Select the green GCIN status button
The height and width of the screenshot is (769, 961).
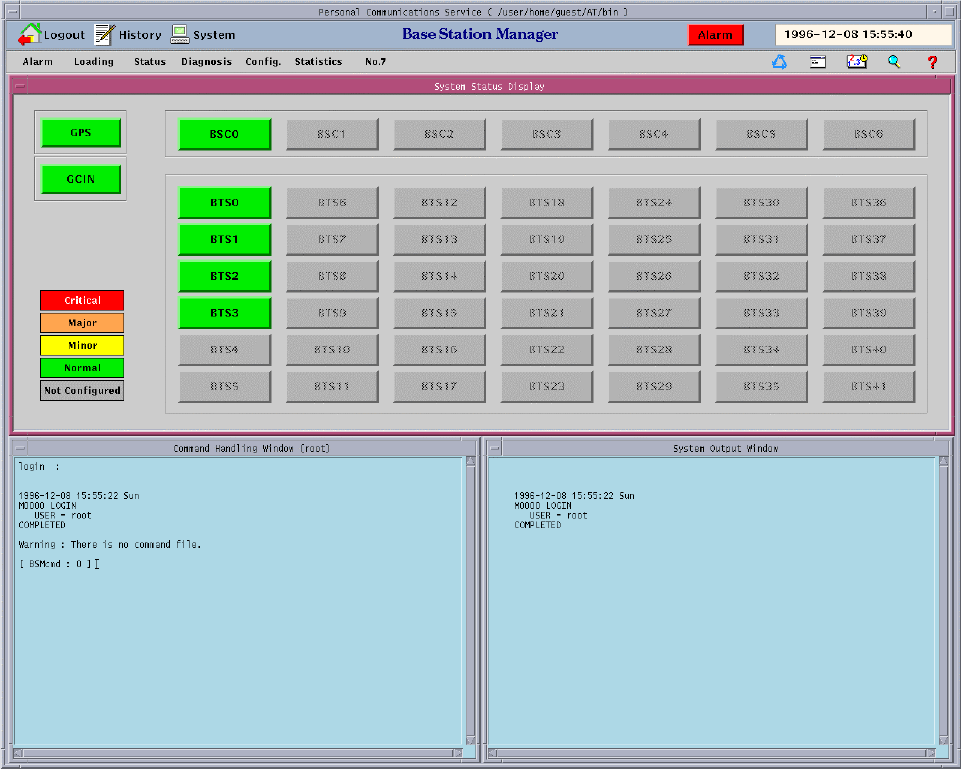coord(81,179)
